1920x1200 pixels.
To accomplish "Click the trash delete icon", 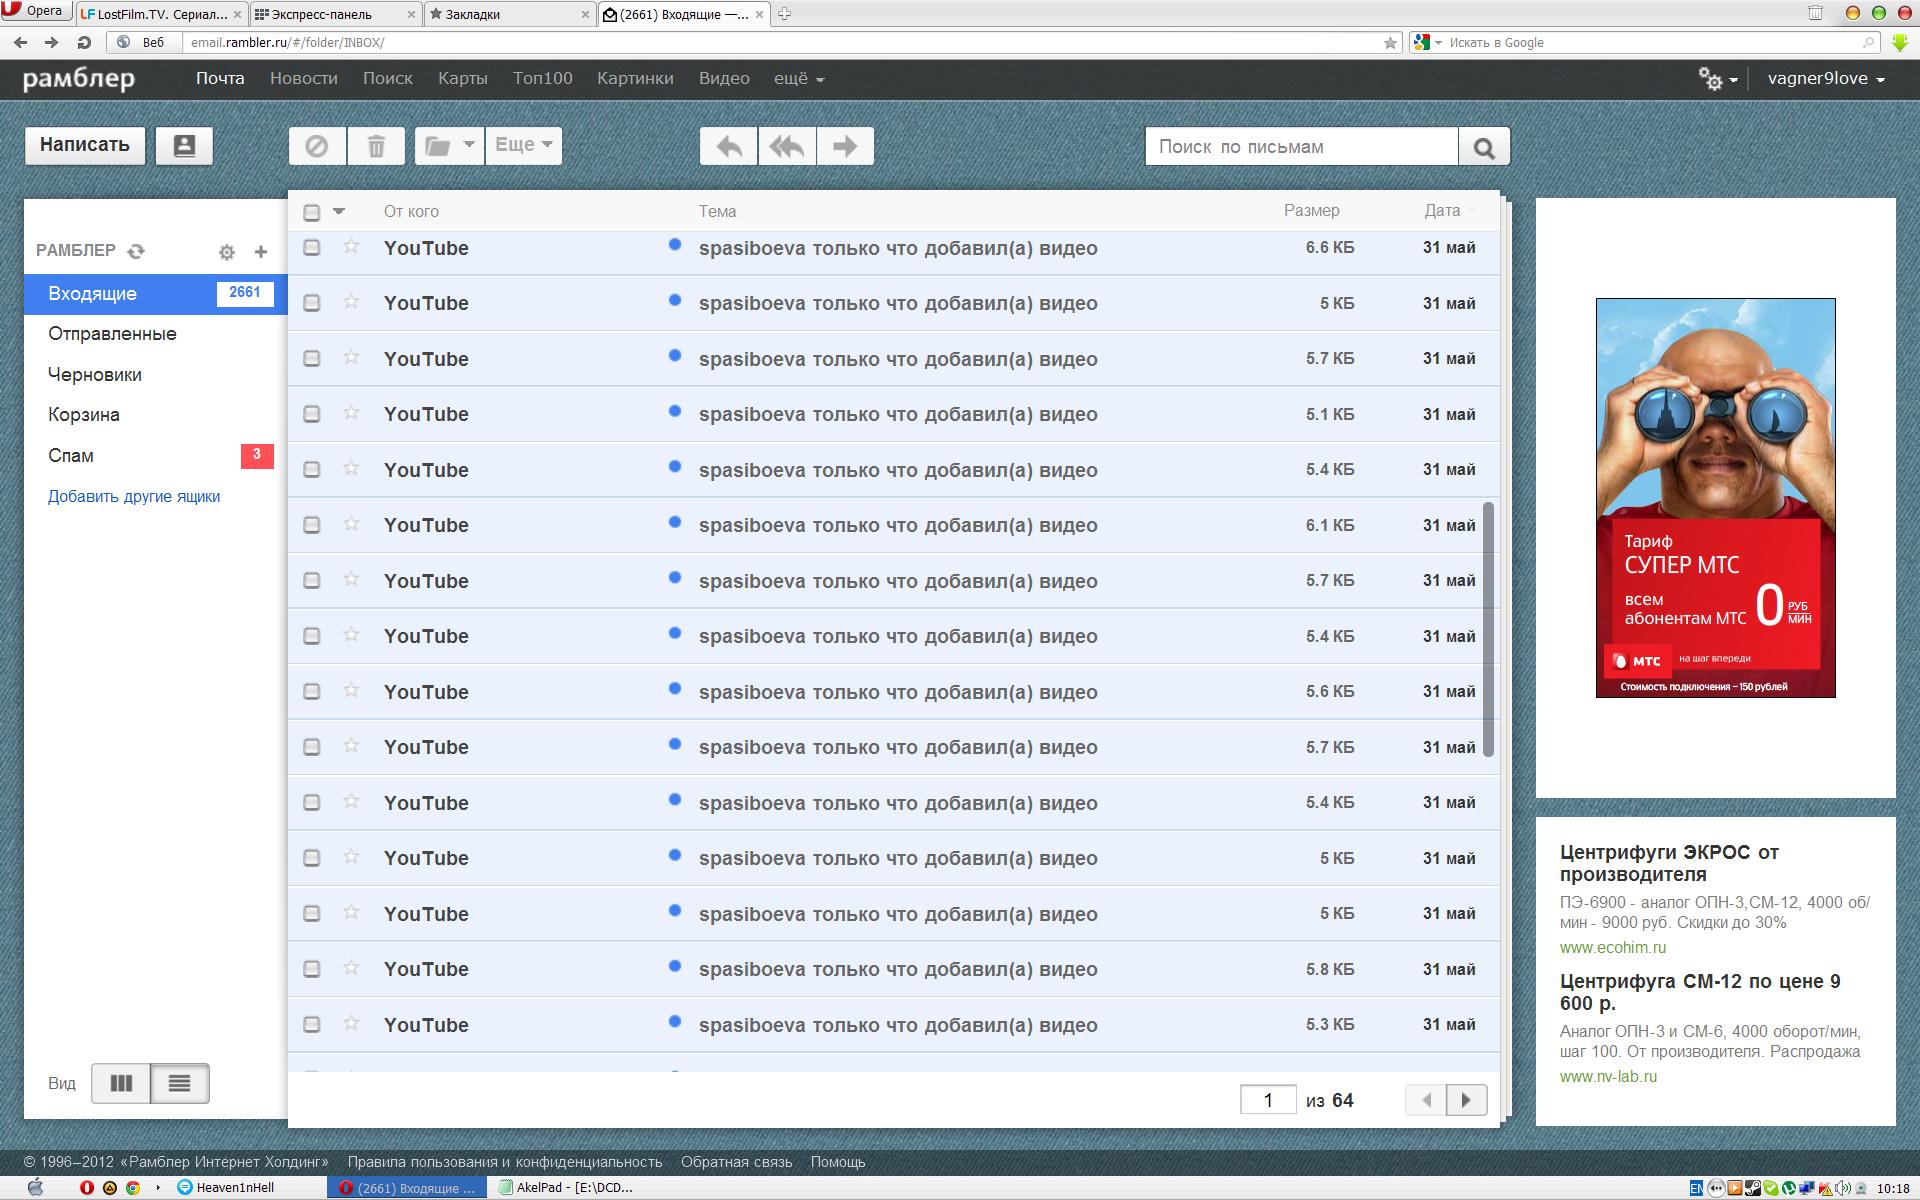I will tap(376, 146).
